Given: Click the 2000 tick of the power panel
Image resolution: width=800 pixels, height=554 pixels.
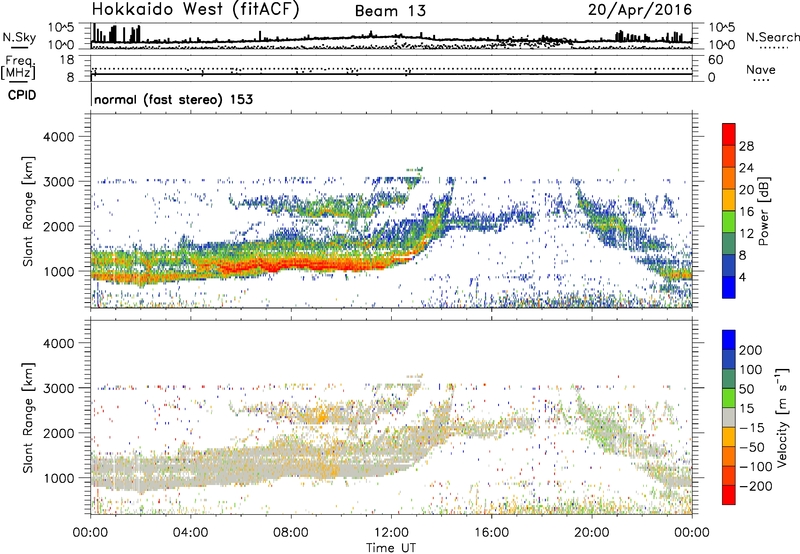Looking at the screenshot, I should pyautogui.click(x=59, y=226).
